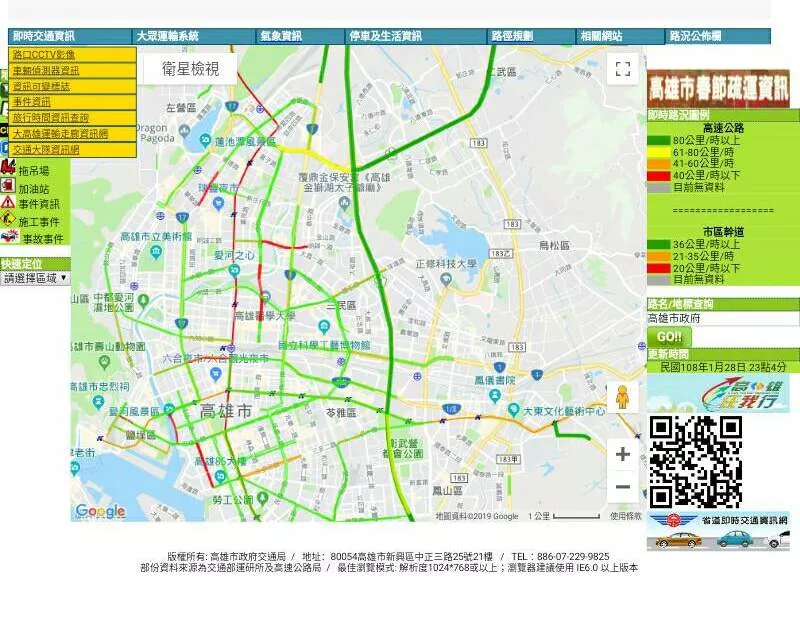Image resolution: width=800 pixels, height=619 pixels.
Task: Select 大高雄運輸走廊資訊網 from the submenu
Action: 72,134
